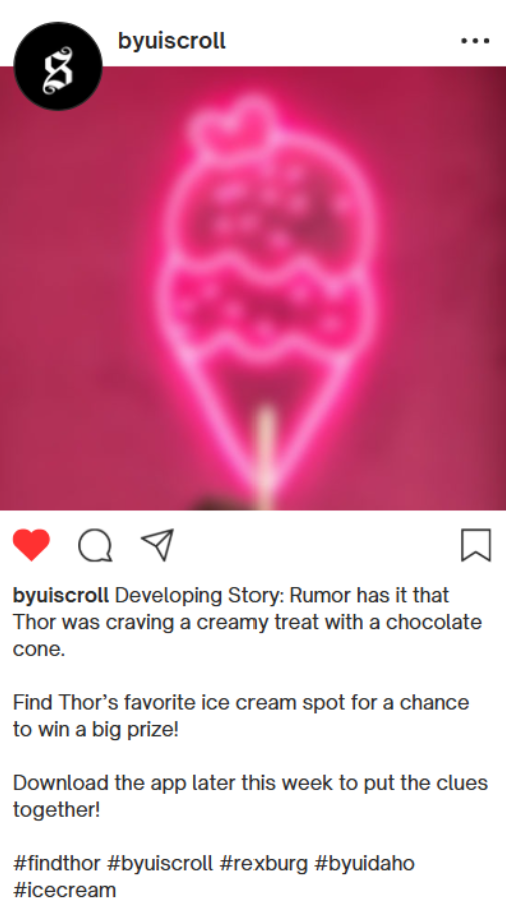
Task: Open byuiscroll username in post header
Action: pos(172,41)
